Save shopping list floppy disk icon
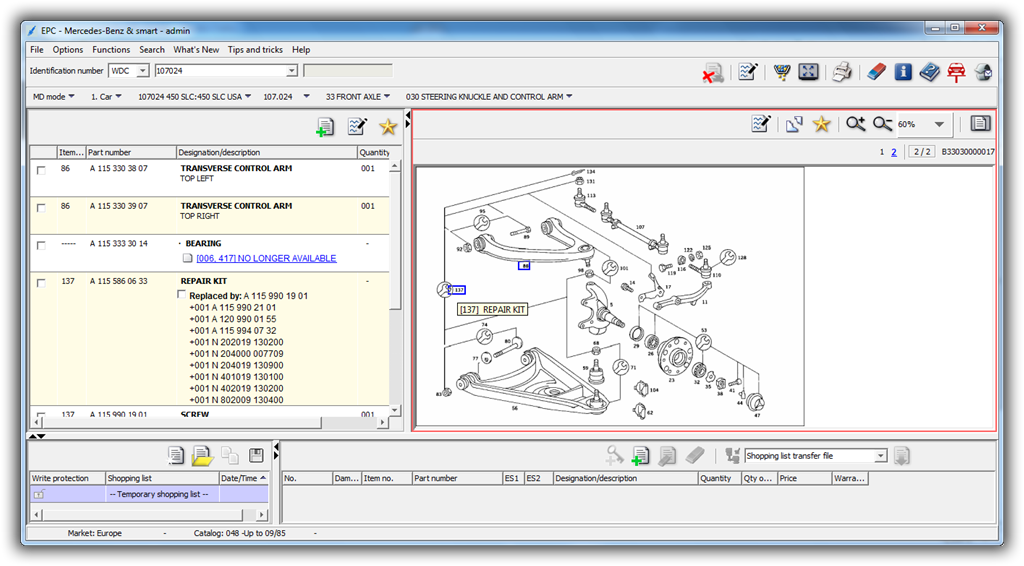Image resolution: width=1024 pixels, height=566 pixels. 256,455
